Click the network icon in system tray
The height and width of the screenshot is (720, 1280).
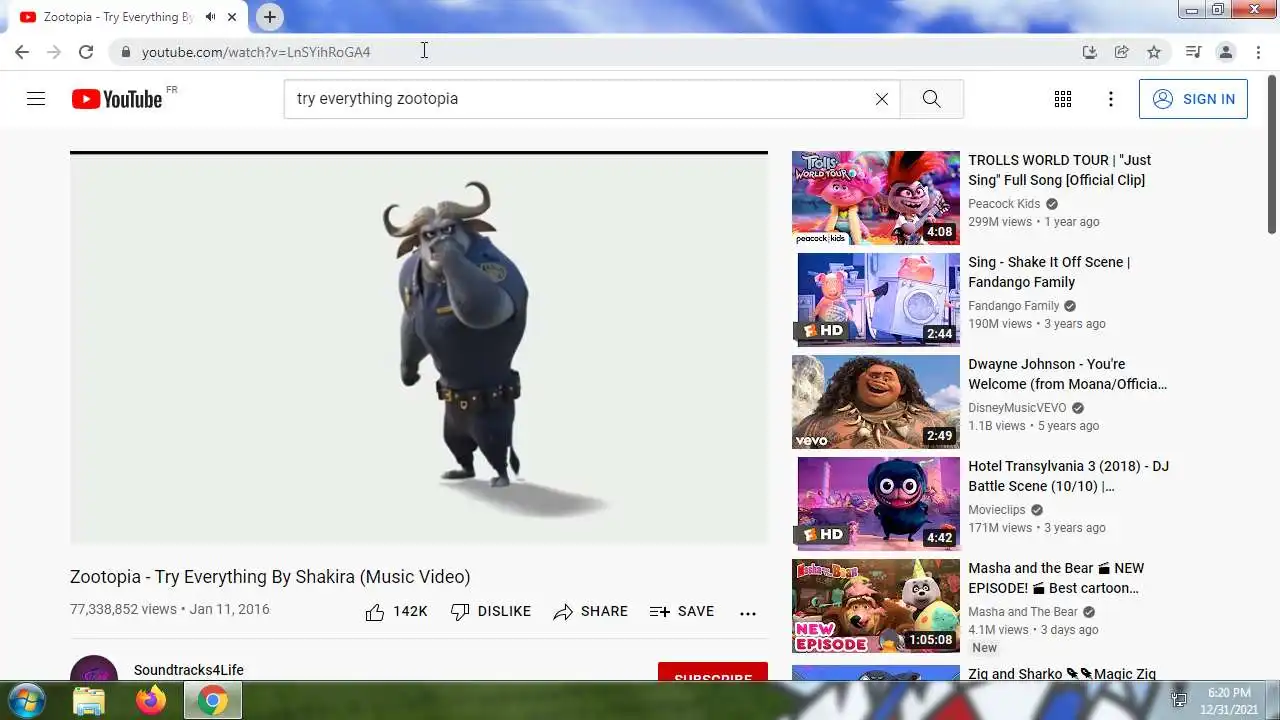(x=1179, y=700)
